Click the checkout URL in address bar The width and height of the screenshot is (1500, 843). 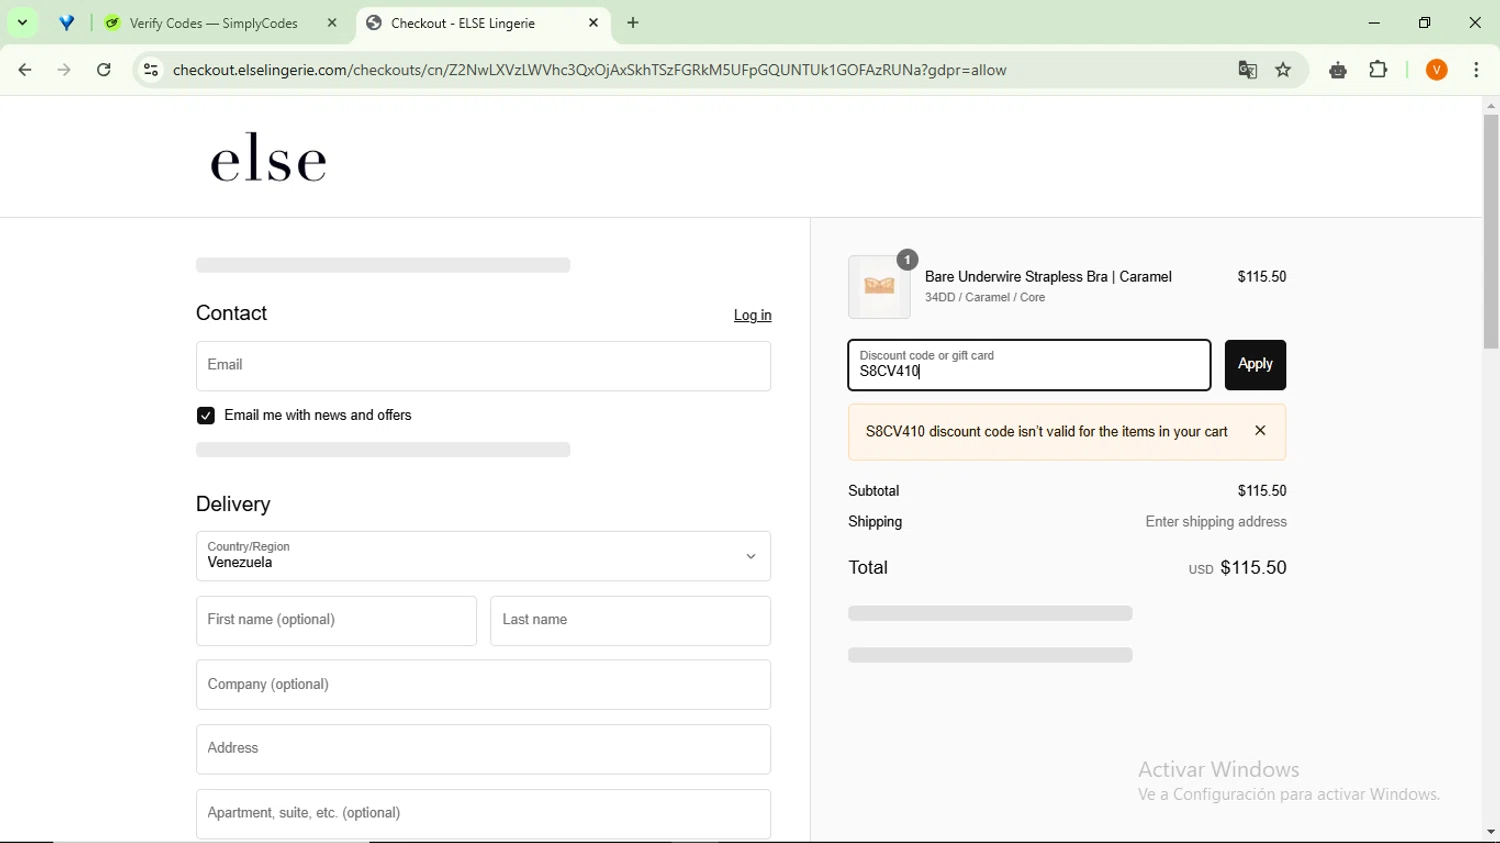[590, 70]
